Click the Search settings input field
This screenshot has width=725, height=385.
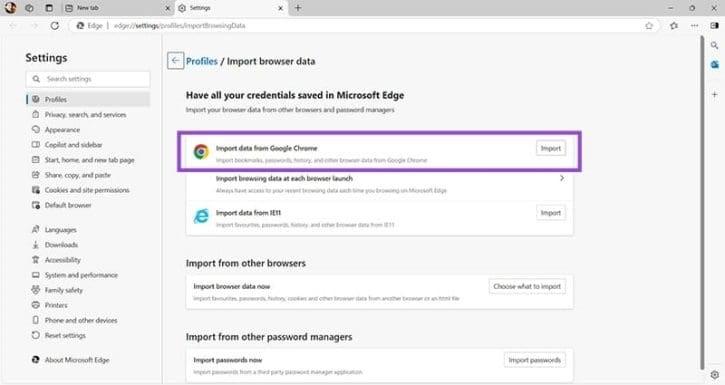tap(88, 79)
